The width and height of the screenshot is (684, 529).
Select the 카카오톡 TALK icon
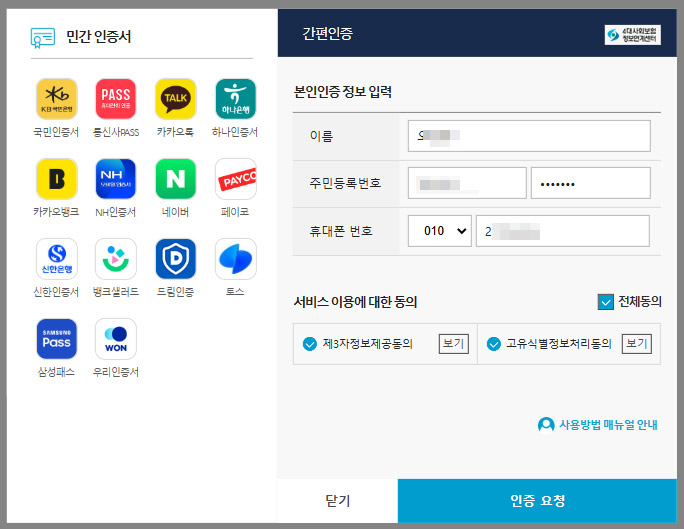175,99
